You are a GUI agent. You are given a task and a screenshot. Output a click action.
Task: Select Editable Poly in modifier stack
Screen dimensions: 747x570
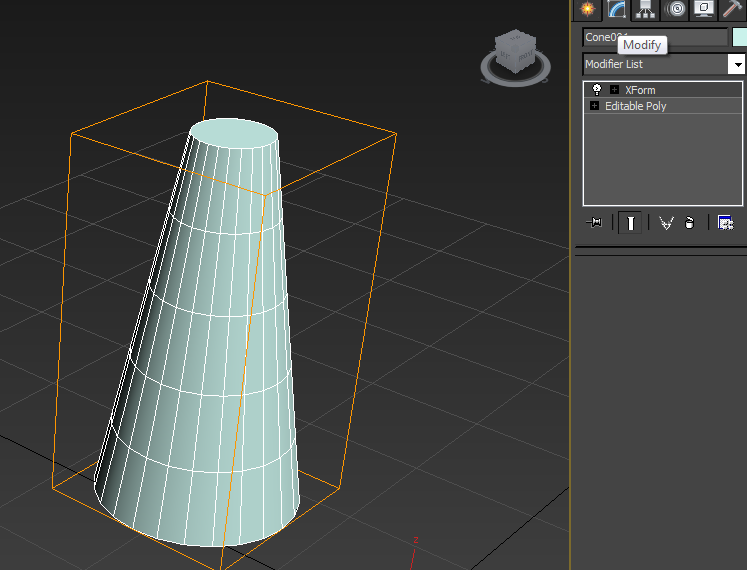click(x=636, y=106)
